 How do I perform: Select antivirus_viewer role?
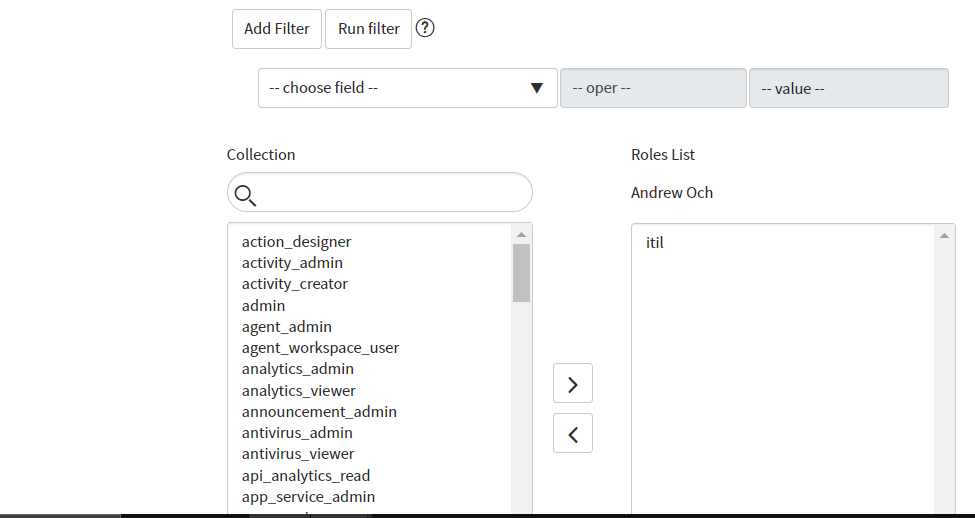tap(298, 455)
